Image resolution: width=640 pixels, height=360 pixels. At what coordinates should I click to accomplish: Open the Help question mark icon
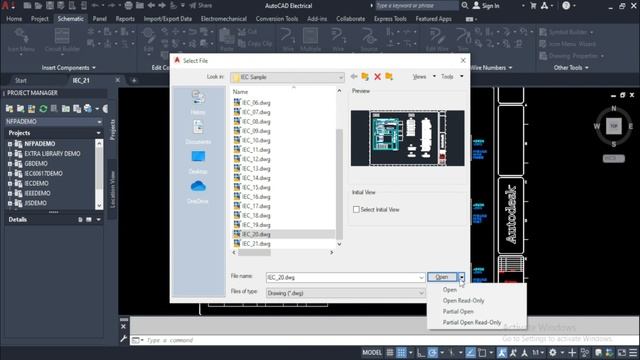(566, 5)
